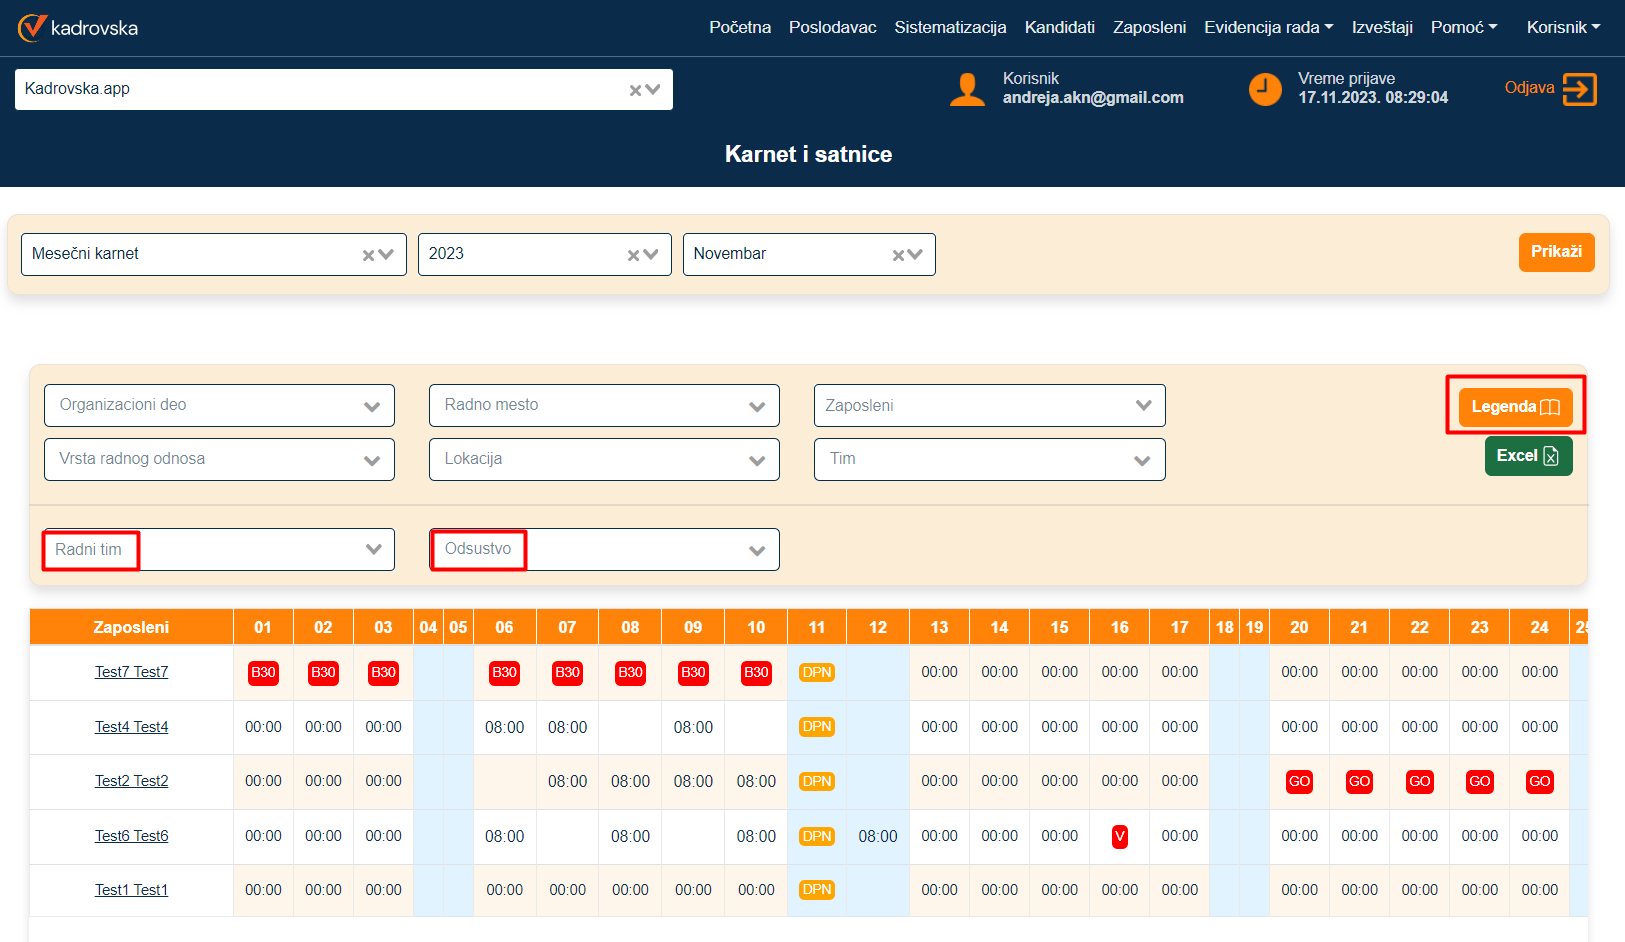Click Test7's B30 badge on day 01
Image resolution: width=1625 pixels, height=942 pixels.
[263, 673]
